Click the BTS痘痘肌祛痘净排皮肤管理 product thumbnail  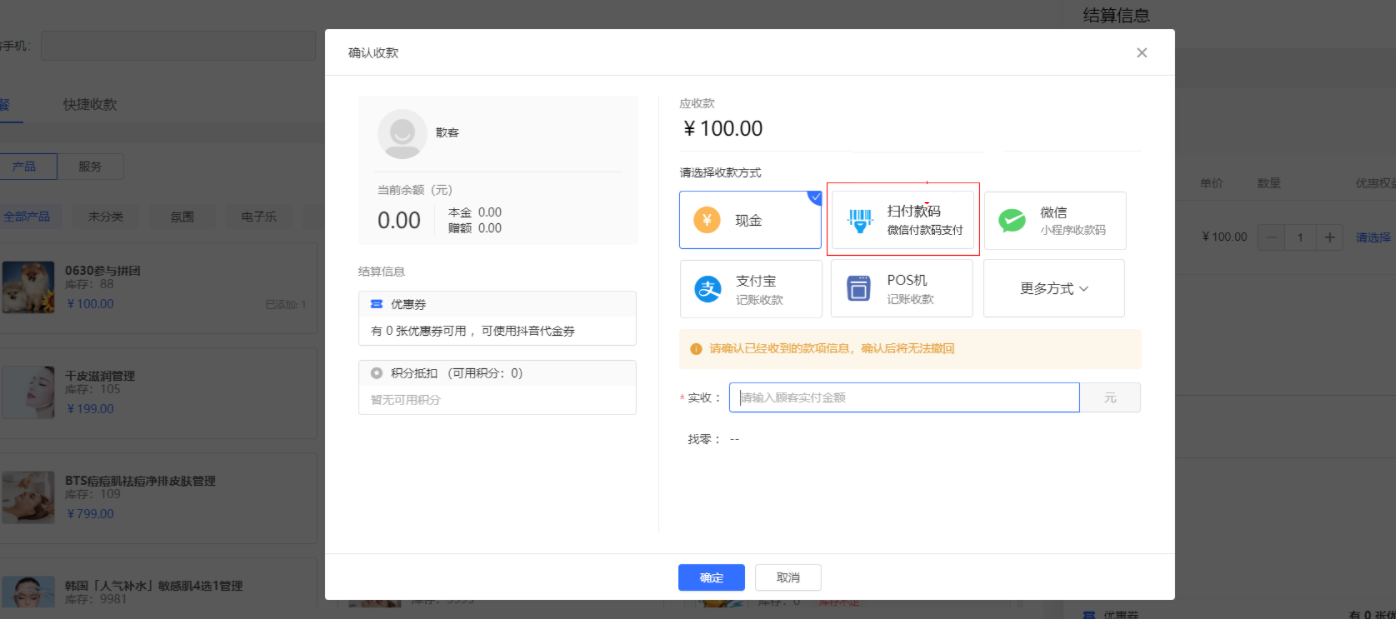coord(28,497)
